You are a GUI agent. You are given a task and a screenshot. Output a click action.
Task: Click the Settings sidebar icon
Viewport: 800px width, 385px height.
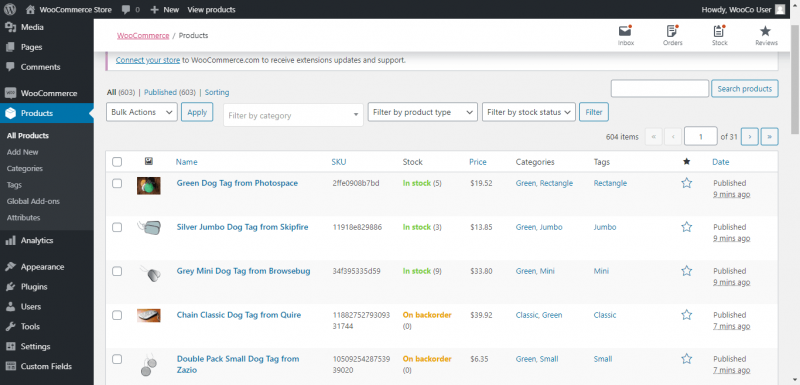pyautogui.click(x=10, y=346)
